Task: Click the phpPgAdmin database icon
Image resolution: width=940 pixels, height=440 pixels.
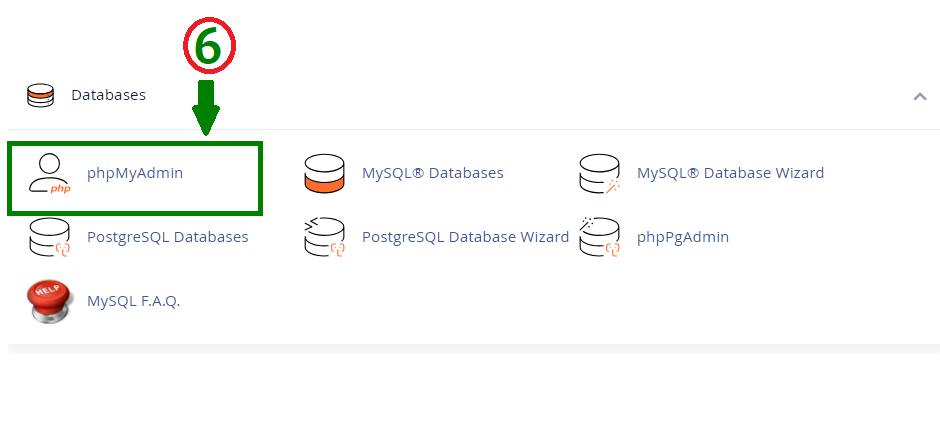Action: click(599, 237)
